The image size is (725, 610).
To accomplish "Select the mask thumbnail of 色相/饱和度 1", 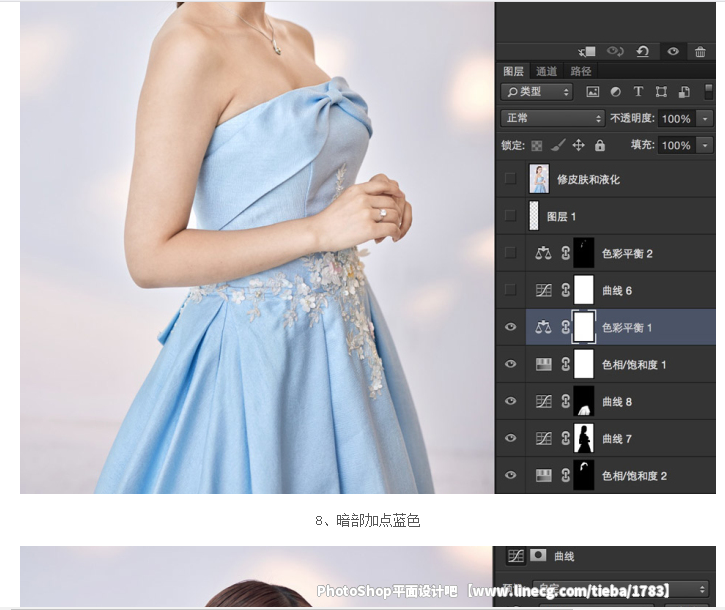I will (584, 364).
